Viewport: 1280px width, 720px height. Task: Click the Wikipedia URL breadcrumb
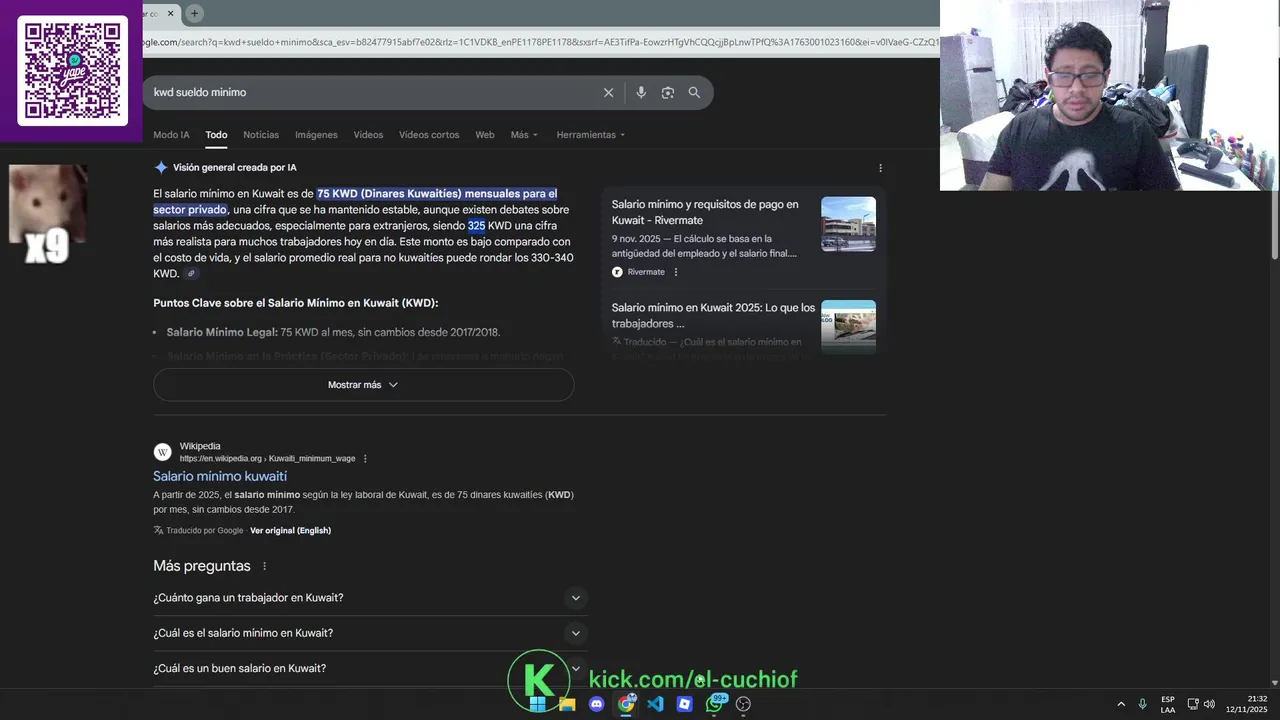[267, 459]
